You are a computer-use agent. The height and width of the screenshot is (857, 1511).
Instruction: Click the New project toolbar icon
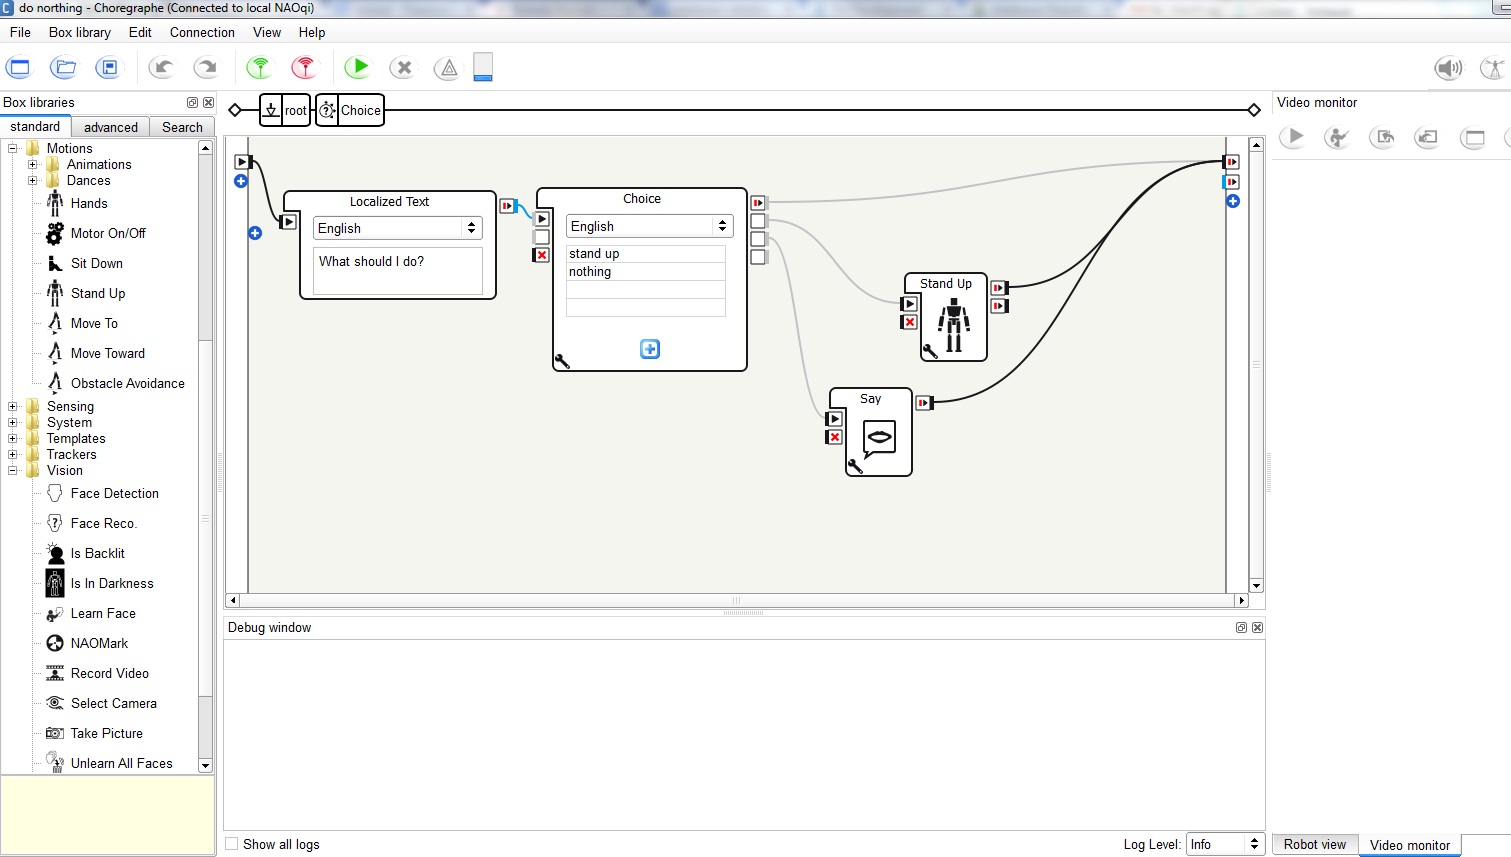[x=18, y=68]
